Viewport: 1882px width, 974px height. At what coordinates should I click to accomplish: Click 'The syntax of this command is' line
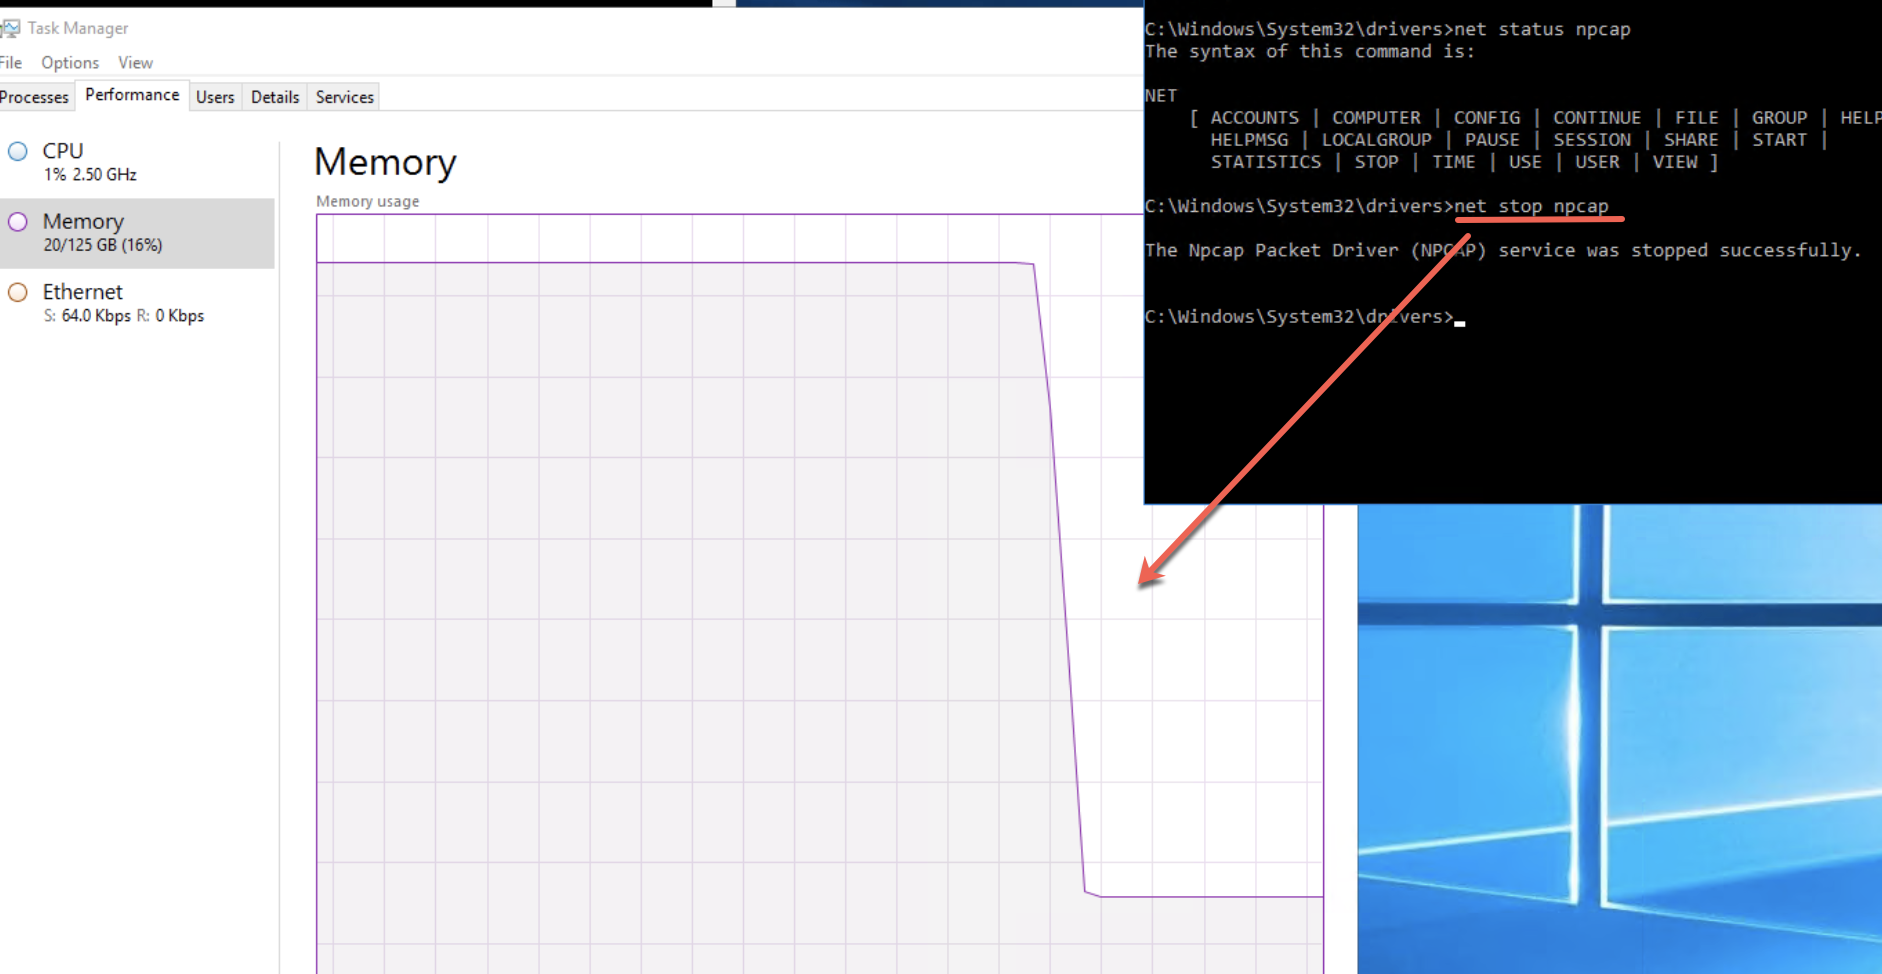(x=1310, y=51)
